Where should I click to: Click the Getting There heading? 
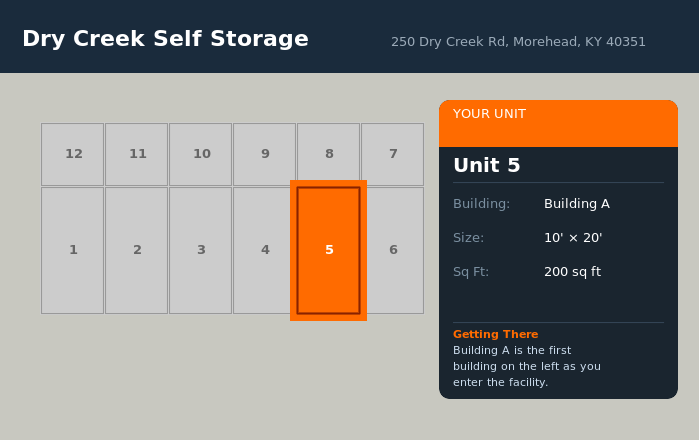coord(495,334)
